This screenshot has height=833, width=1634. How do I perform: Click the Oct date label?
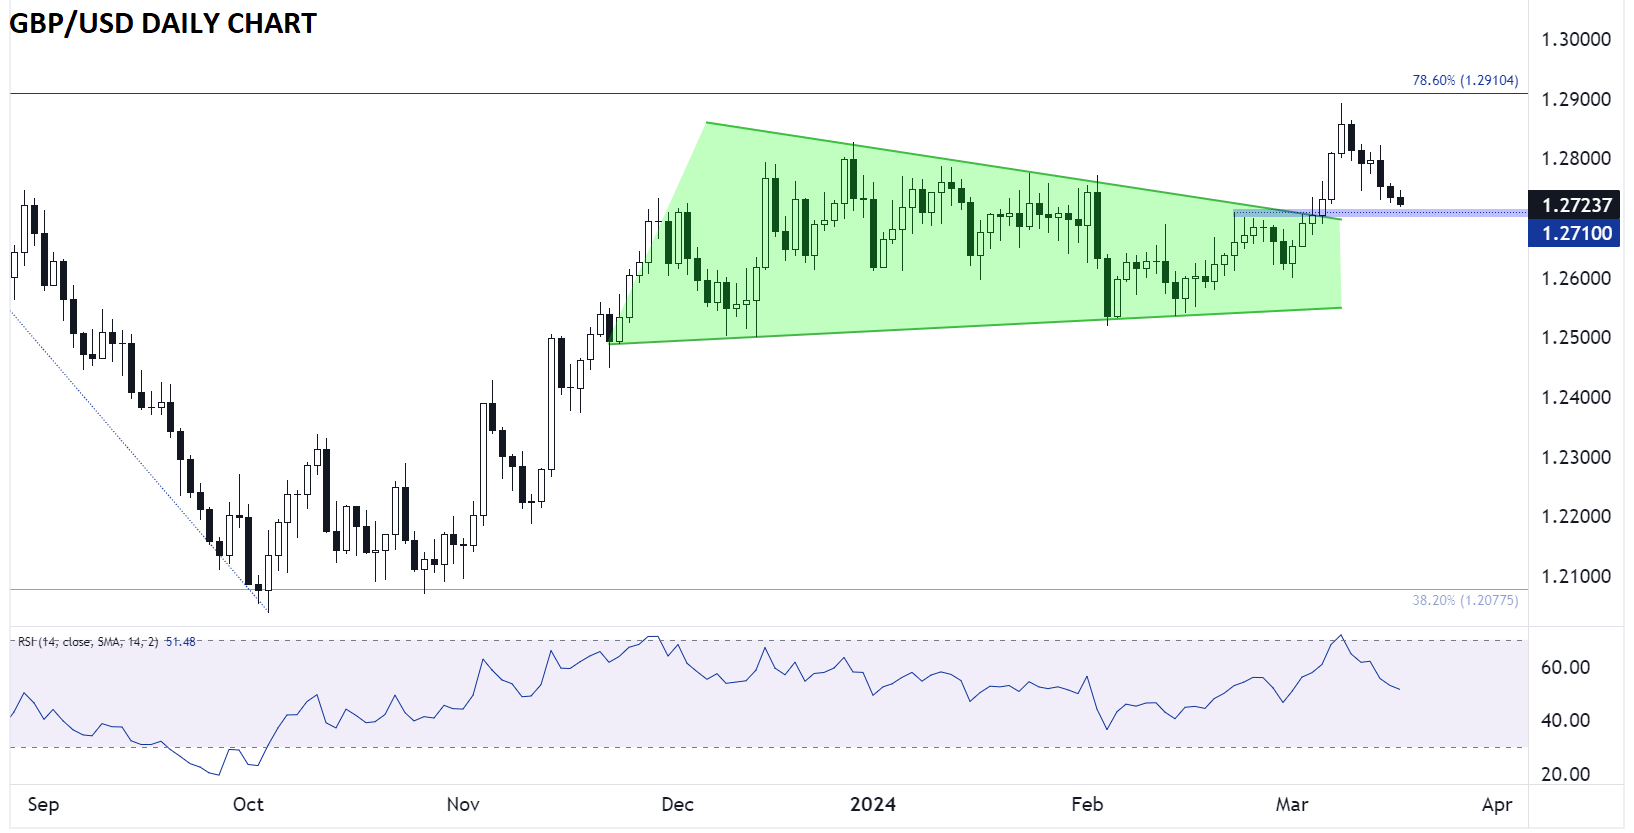pyautogui.click(x=248, y=804)
